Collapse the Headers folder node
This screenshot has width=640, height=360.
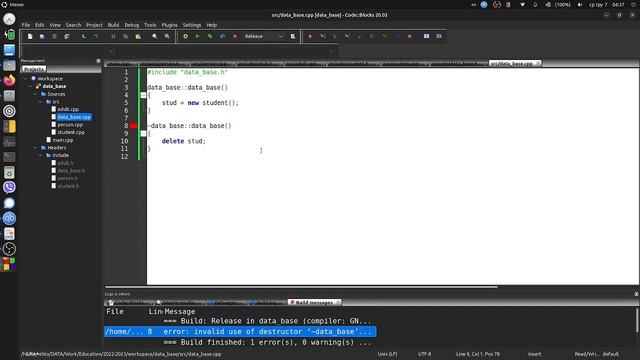36,148
